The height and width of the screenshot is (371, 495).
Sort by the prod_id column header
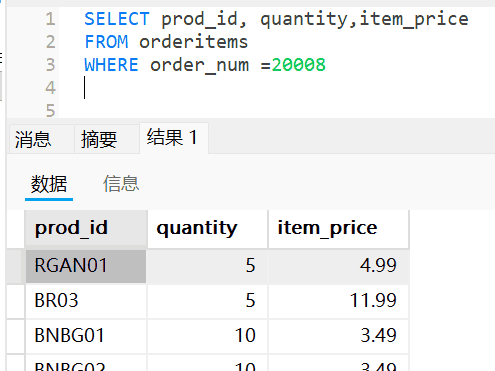[86, 229]
